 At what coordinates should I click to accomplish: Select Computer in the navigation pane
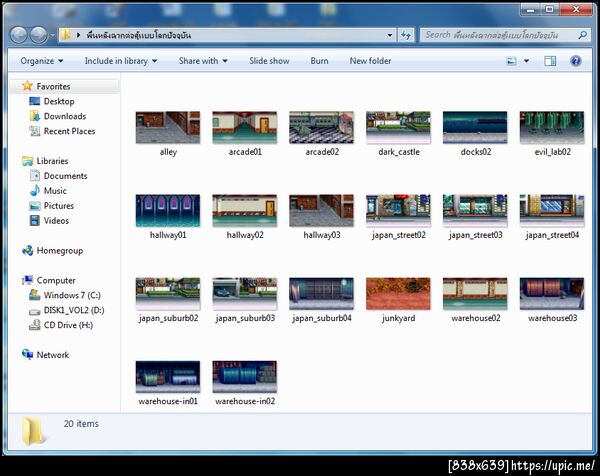(56, 280)
